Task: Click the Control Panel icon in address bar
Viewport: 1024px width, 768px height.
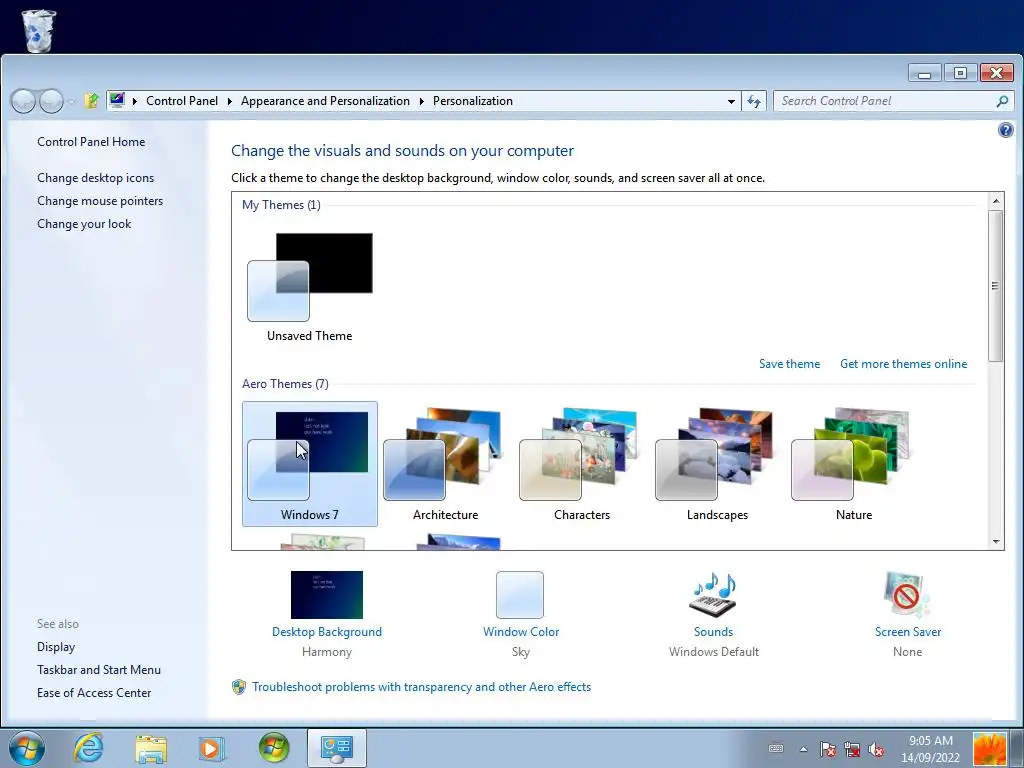Action: 117,100
